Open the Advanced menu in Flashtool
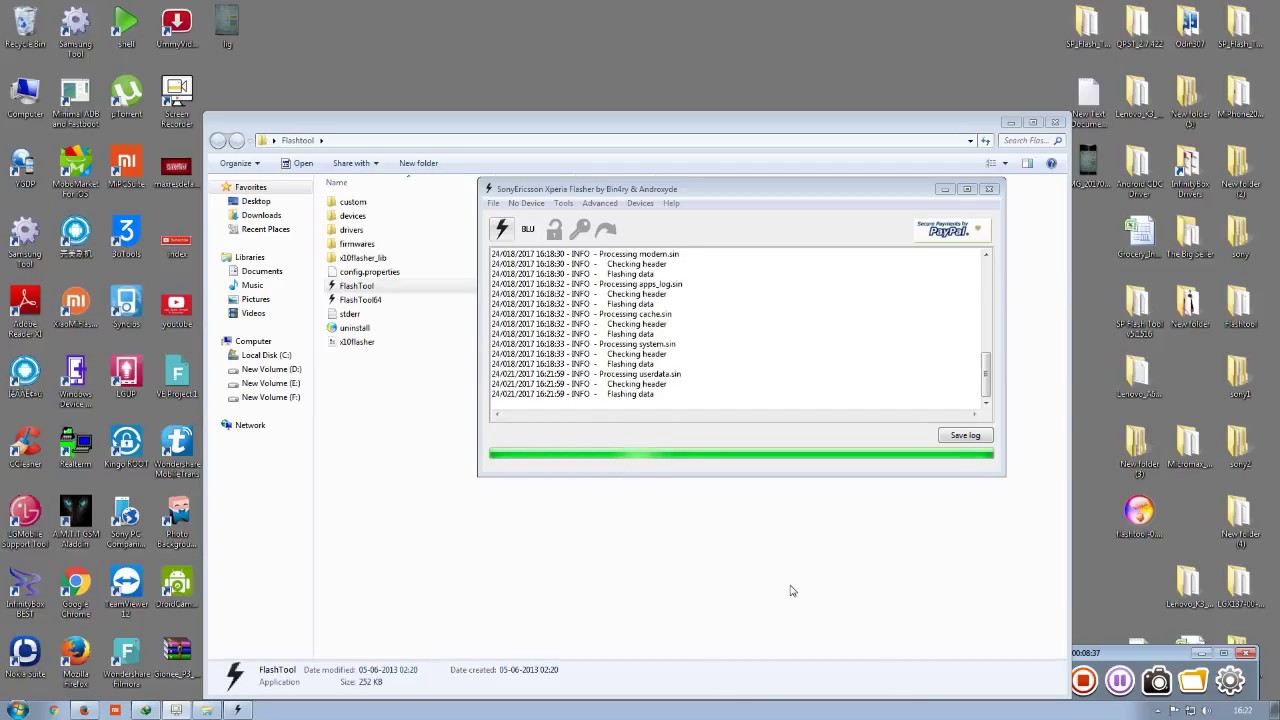1280x720 pixels. click(x=600, y=203)
